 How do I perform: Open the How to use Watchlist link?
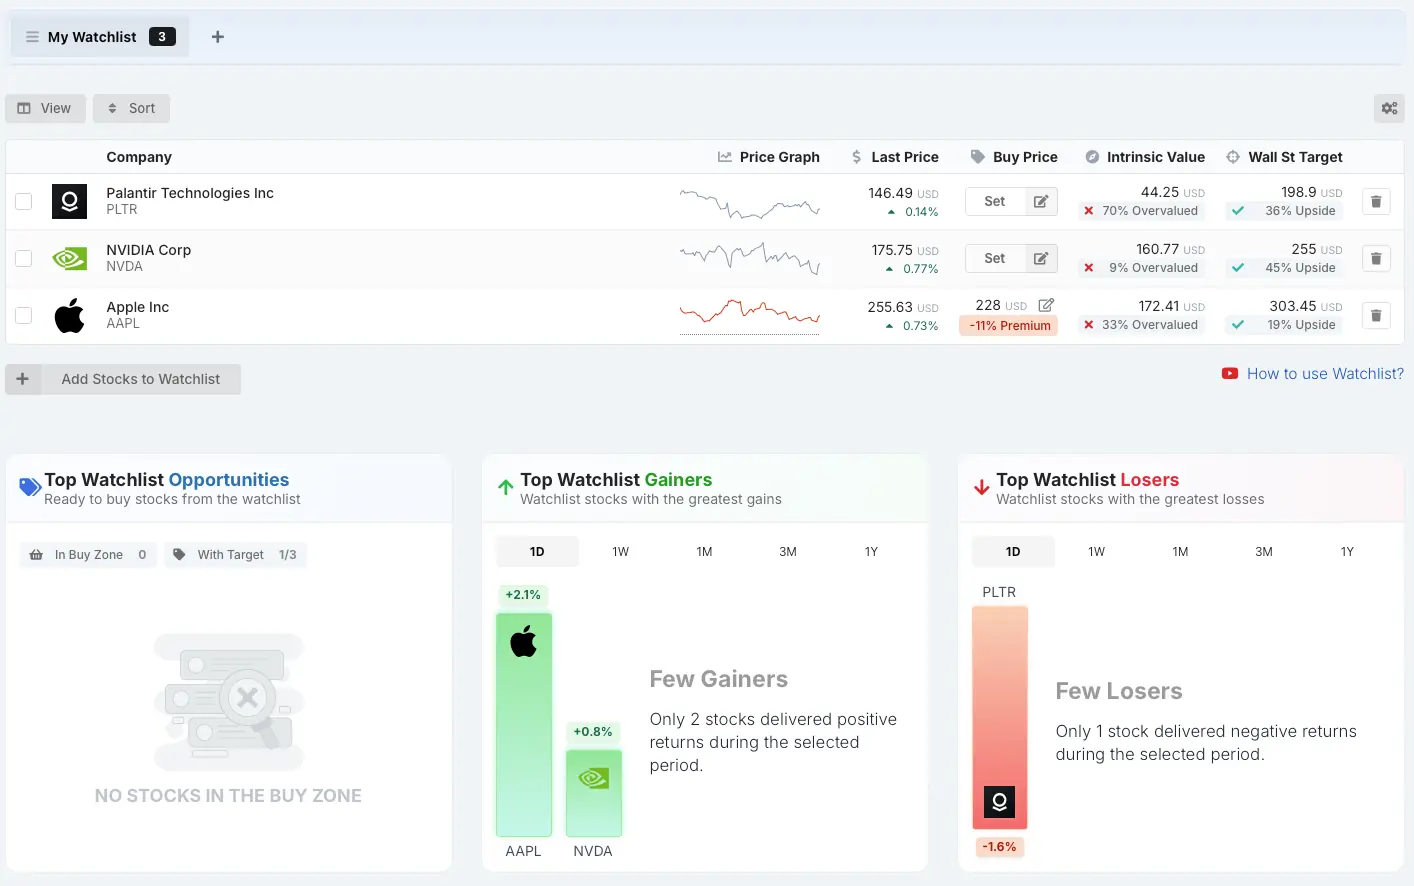click(1324, 374)
